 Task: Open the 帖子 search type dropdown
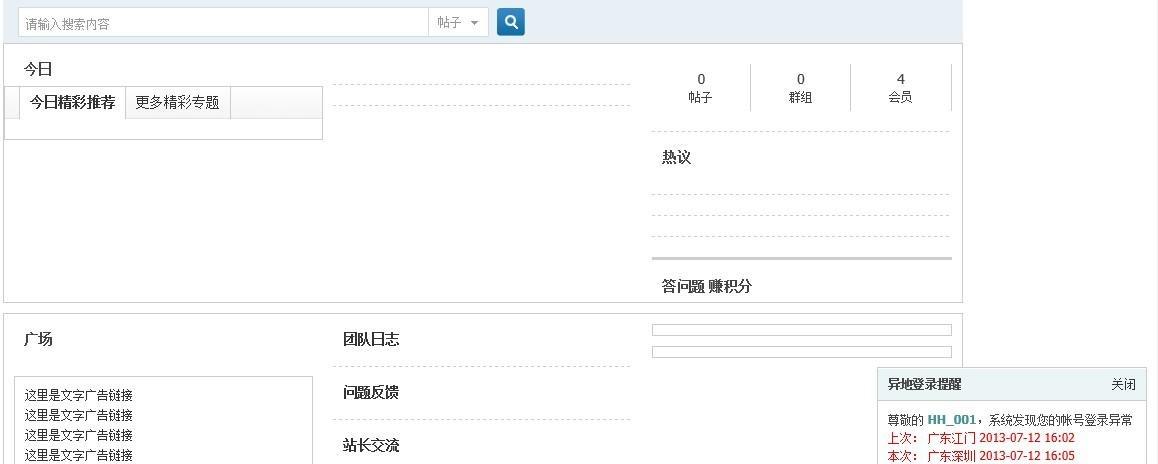pos(458,23)
